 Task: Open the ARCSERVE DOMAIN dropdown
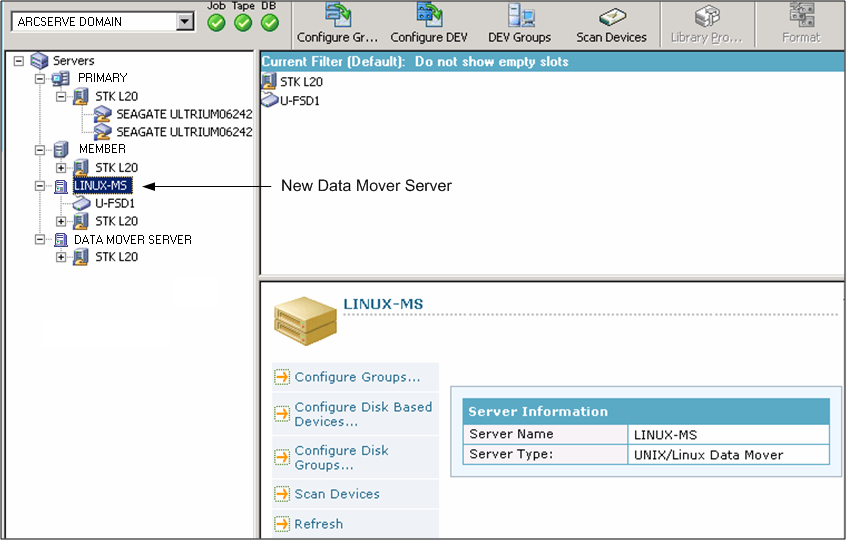click(184, 22)
